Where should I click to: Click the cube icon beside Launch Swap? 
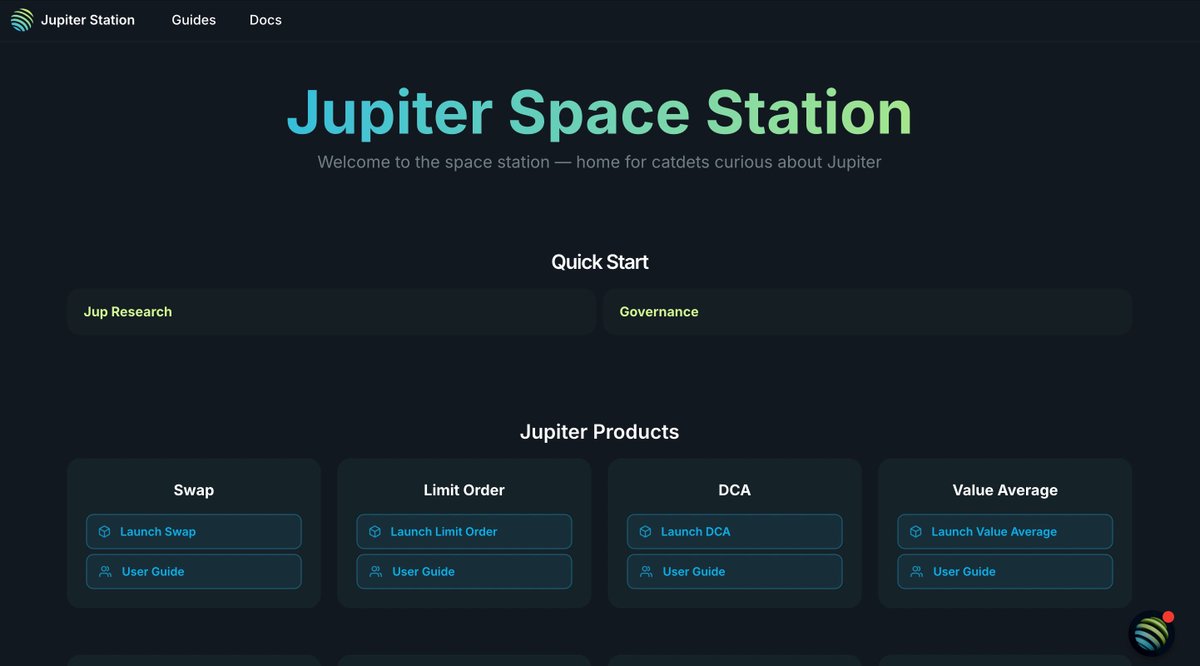104,532
